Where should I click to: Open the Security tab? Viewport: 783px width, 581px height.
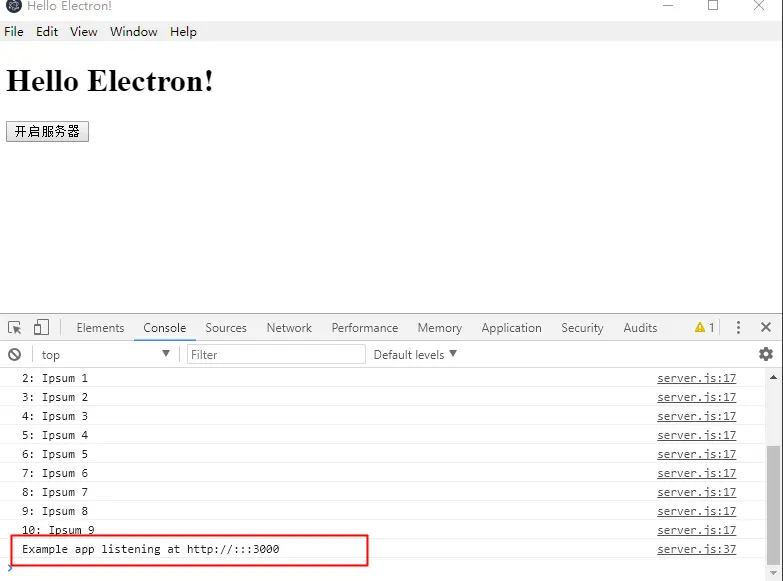582,328
